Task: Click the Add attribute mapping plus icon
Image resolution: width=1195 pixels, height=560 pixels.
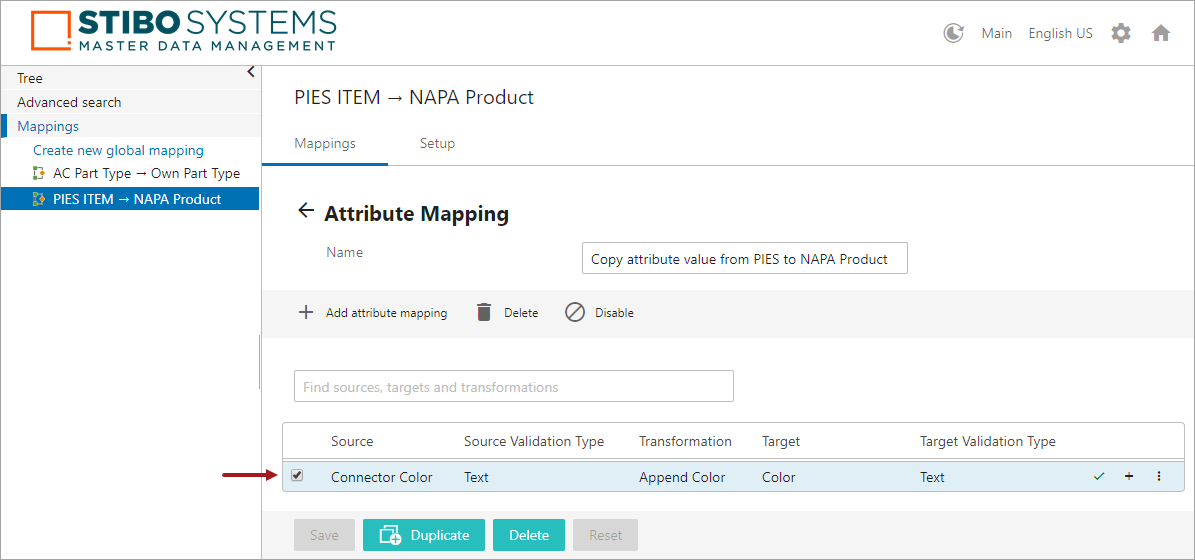Action: (x=306, y=312)
